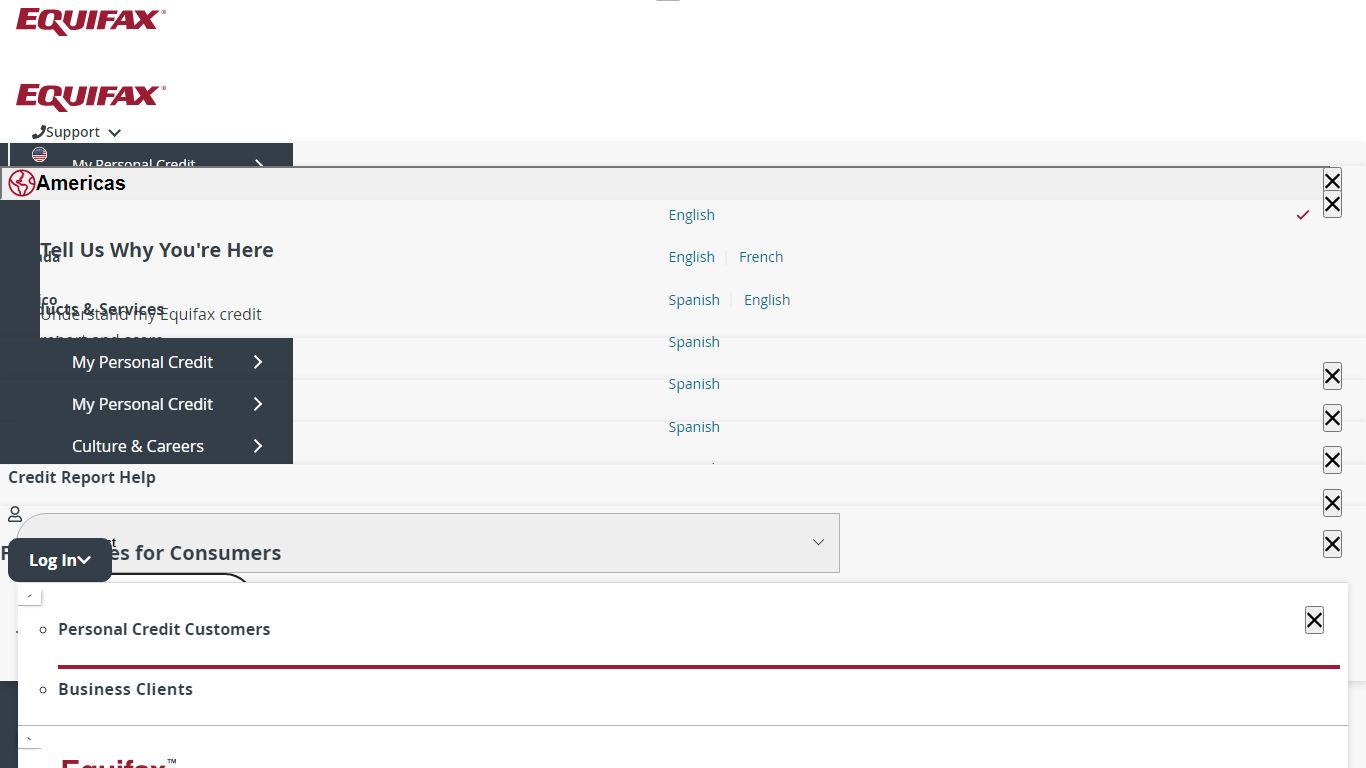
Task: Select English in the Spanish/English pair
Action: (767, 300)
